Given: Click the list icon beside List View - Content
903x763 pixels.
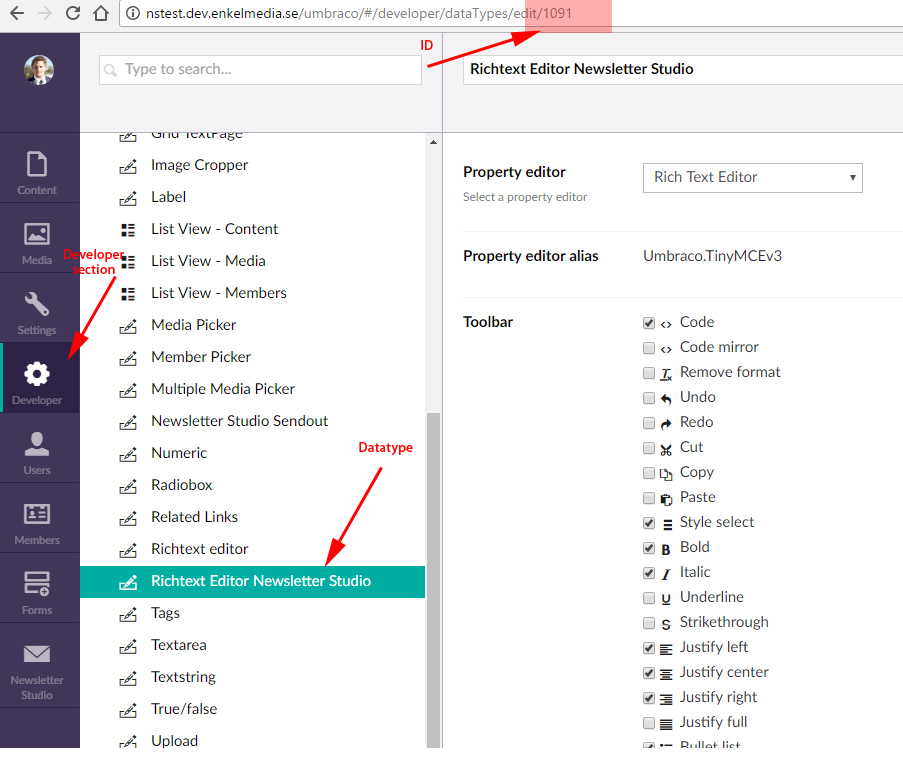Looking at the screenshot, I should point(128,230).
